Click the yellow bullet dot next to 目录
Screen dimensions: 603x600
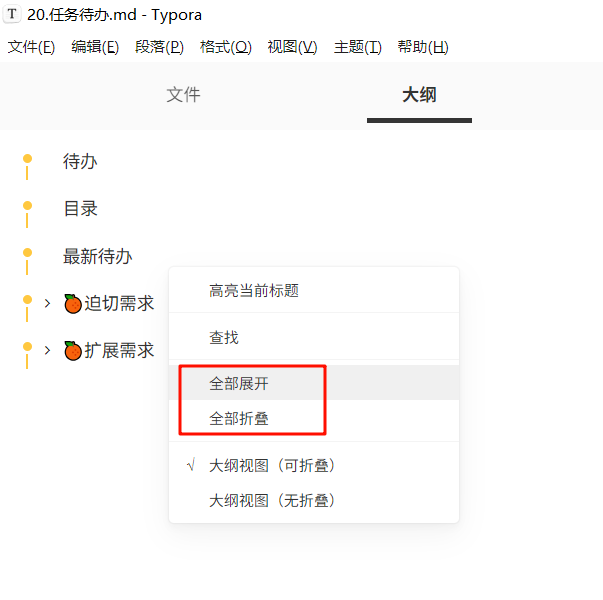(27, 205)
